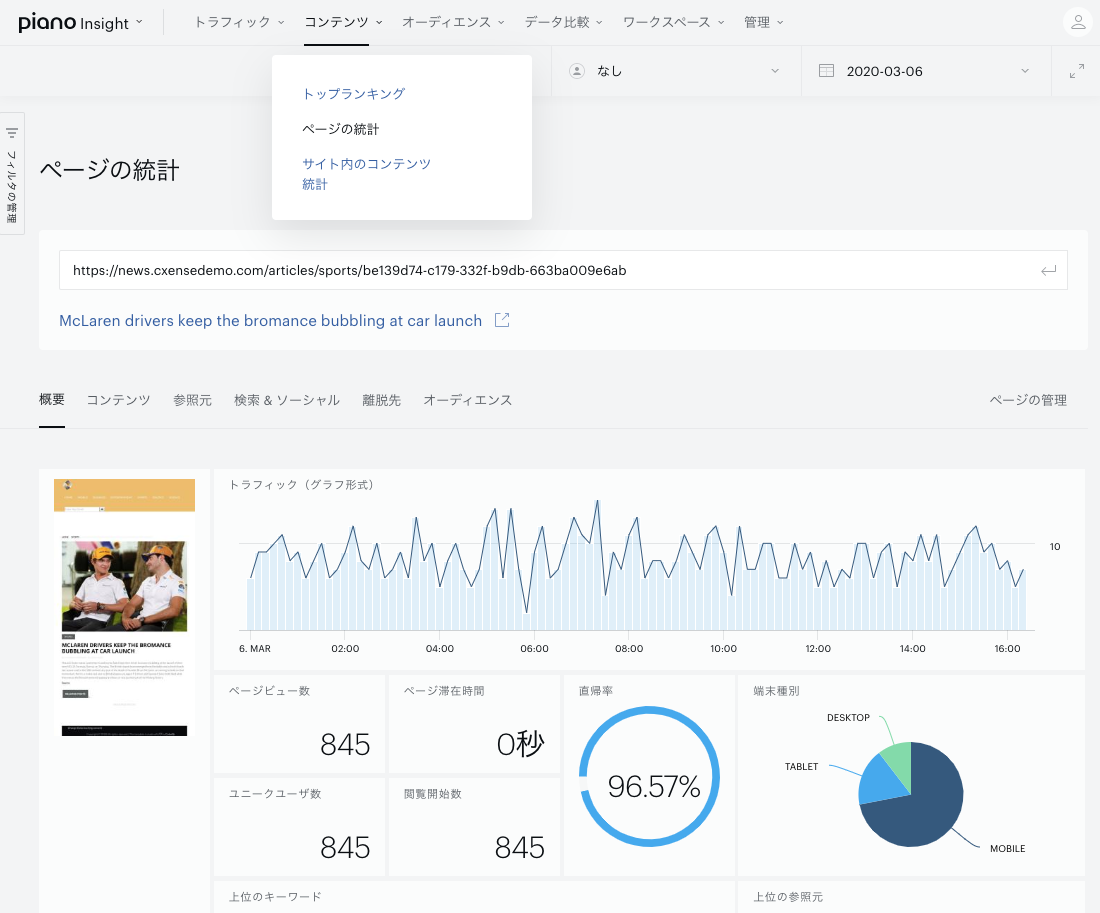1100x913 pixels.
Task: Click the calendar icon next to 2020-03-06
Action: click(x=826, y=71)
